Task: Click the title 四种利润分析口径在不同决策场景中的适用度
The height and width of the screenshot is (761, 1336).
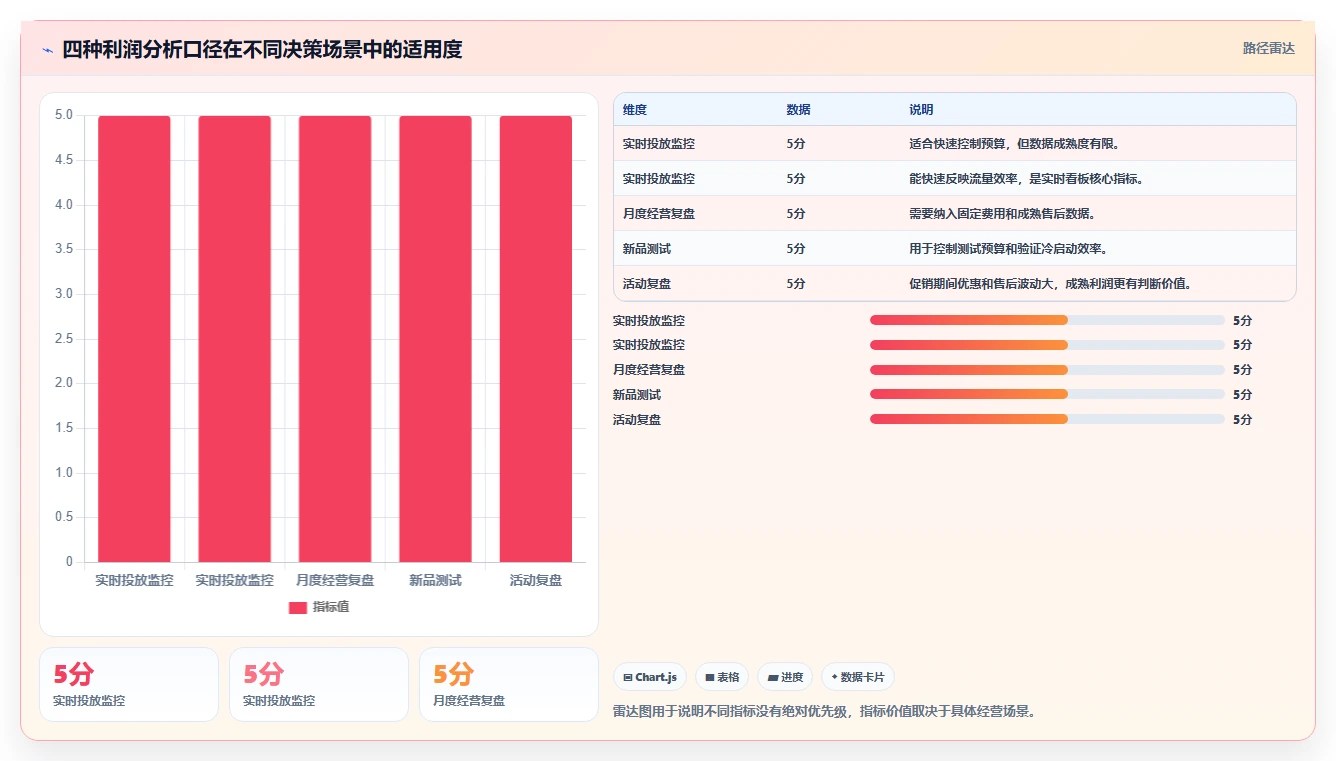Action: coord(262,49)
